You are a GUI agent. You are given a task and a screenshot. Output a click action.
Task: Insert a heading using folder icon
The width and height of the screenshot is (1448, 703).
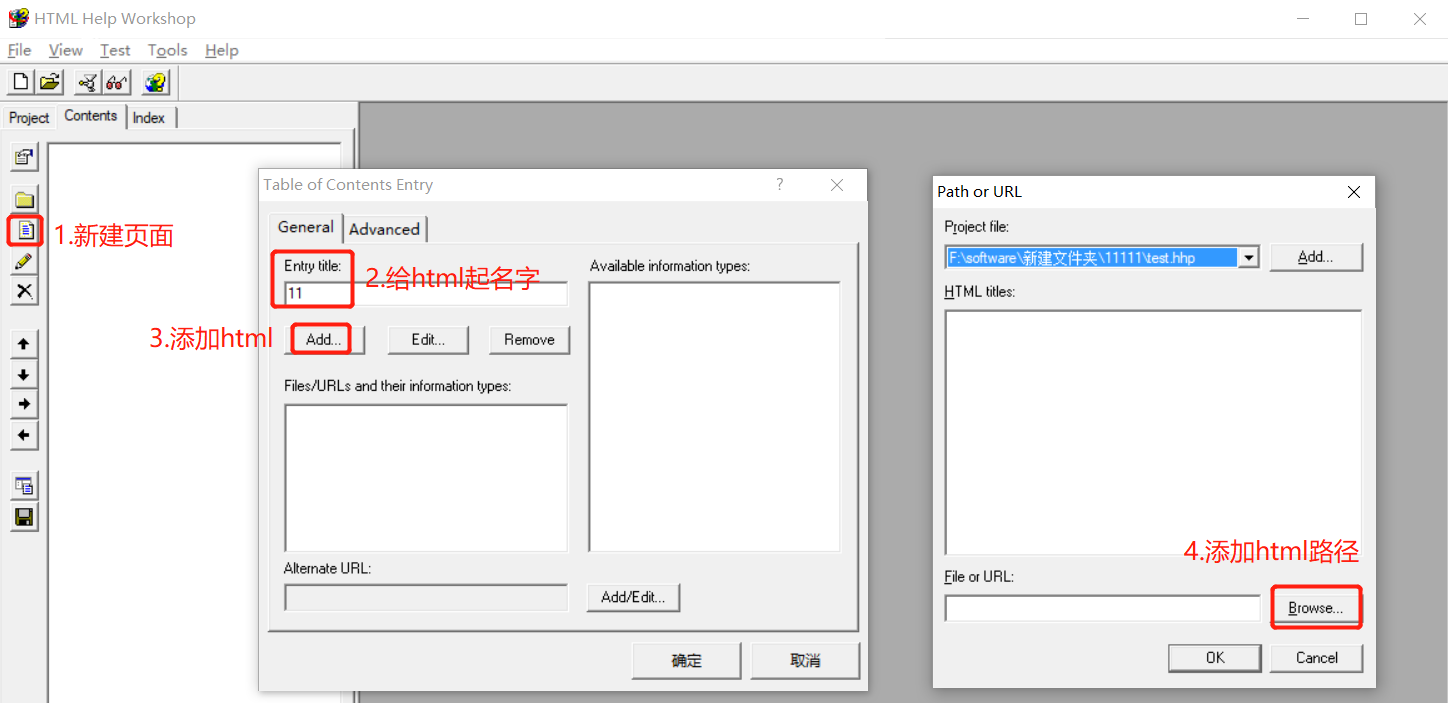(x=24, y=198)
